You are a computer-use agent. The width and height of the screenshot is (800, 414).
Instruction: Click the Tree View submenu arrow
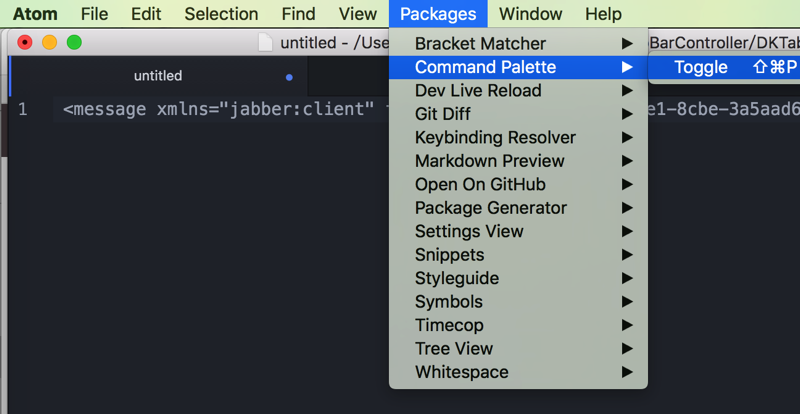[x=627, y=349]
